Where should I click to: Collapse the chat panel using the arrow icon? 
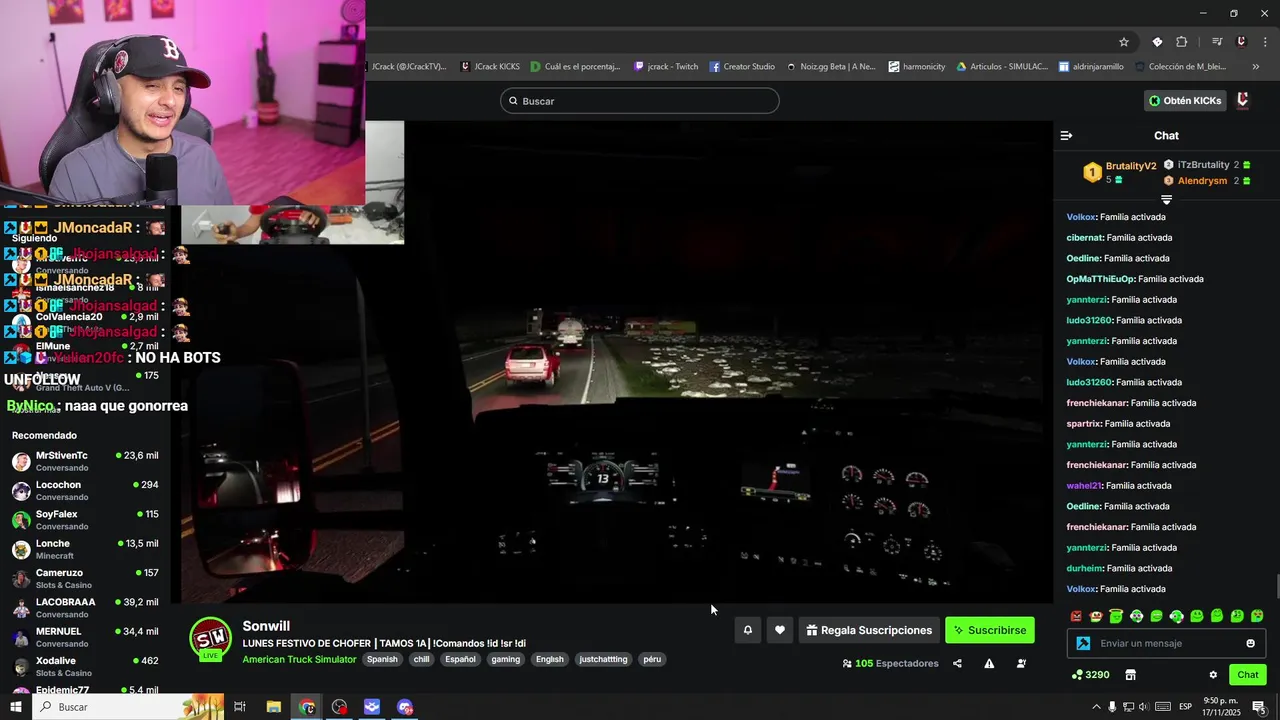(x=1066, y=135)
